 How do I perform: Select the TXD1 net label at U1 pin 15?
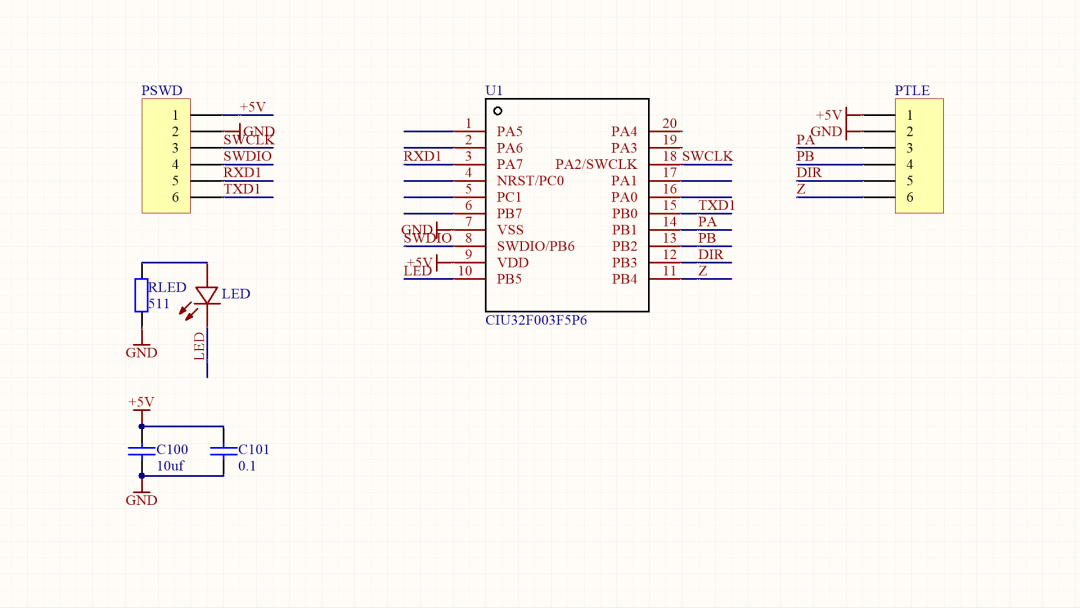pos(717,205)
